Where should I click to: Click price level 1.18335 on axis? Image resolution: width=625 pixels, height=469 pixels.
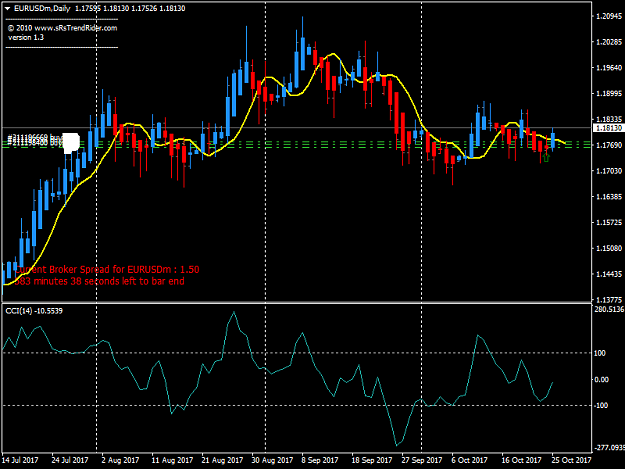[608, 119]
